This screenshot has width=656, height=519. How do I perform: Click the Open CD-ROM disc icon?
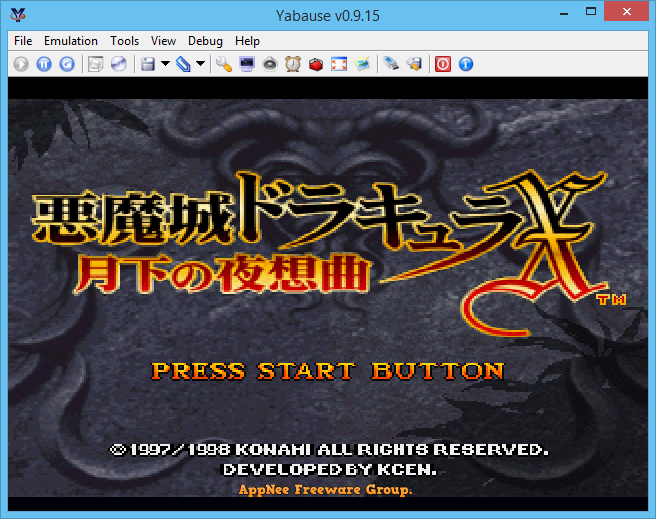pyautogui.click(x=119, y=64)
